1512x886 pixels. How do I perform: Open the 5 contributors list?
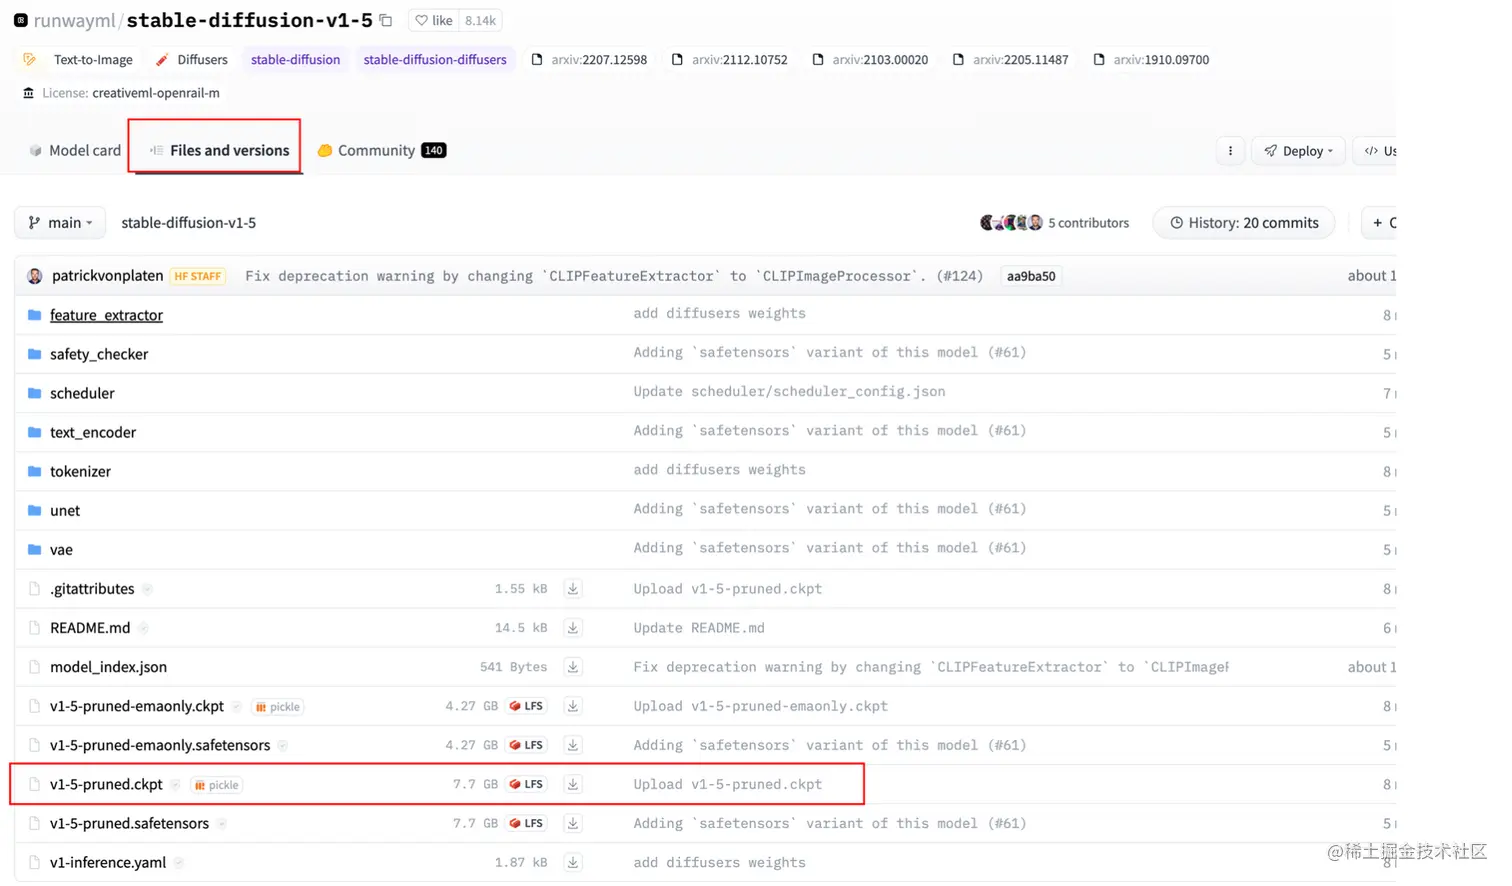coord(1054,223)
